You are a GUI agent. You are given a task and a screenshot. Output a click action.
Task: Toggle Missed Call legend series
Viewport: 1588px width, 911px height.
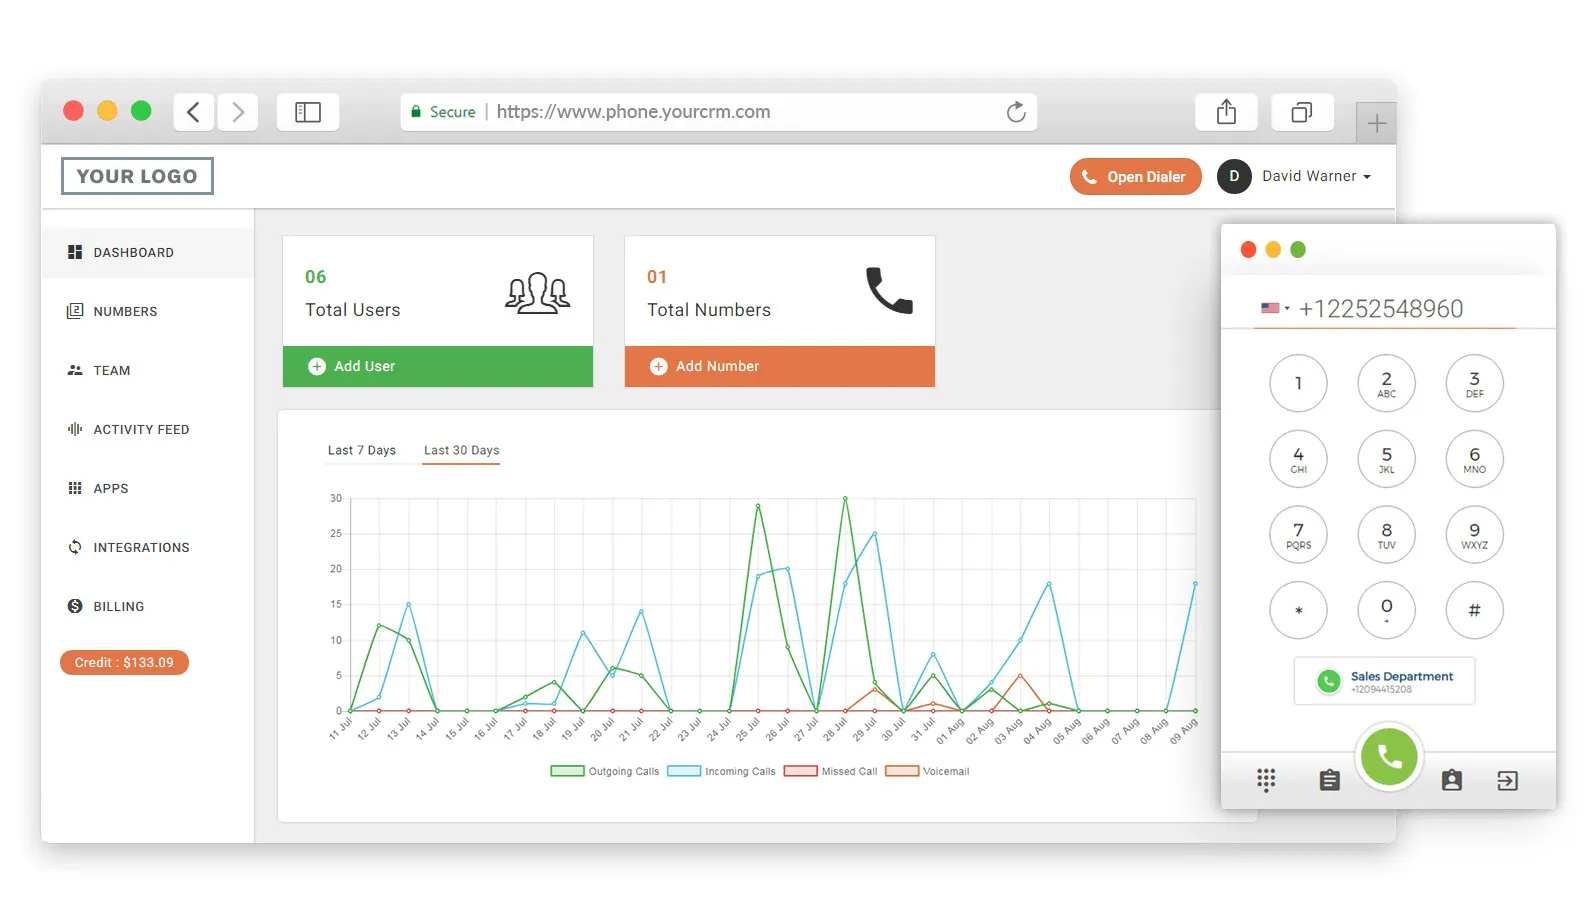pyautogui.click(x=830, y=771)
